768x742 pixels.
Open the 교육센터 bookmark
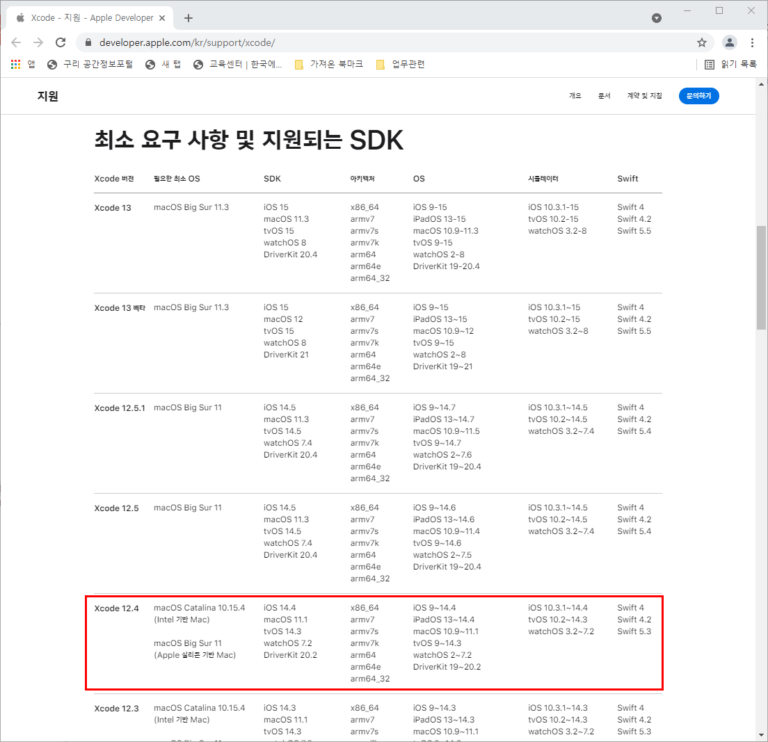click(x=238, y=64)
